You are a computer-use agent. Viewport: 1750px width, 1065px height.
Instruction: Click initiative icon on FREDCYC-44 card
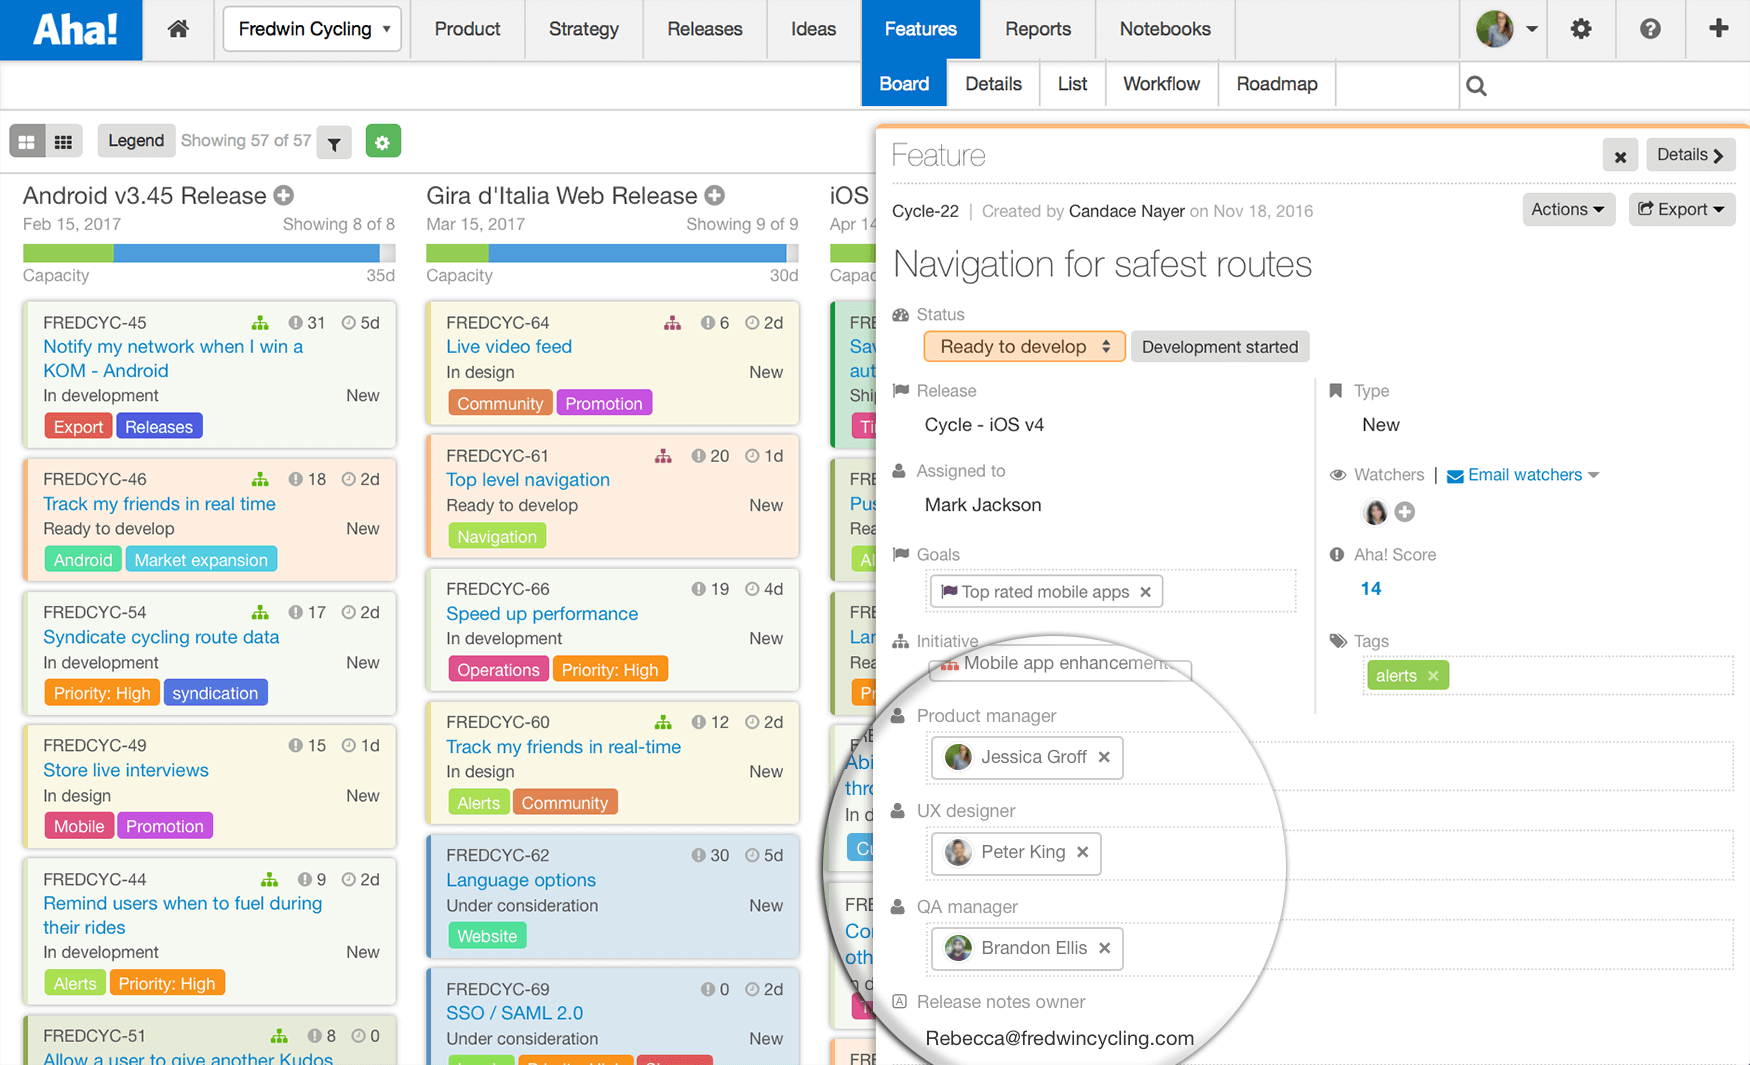pyautogui.click(x=269, y=880)
